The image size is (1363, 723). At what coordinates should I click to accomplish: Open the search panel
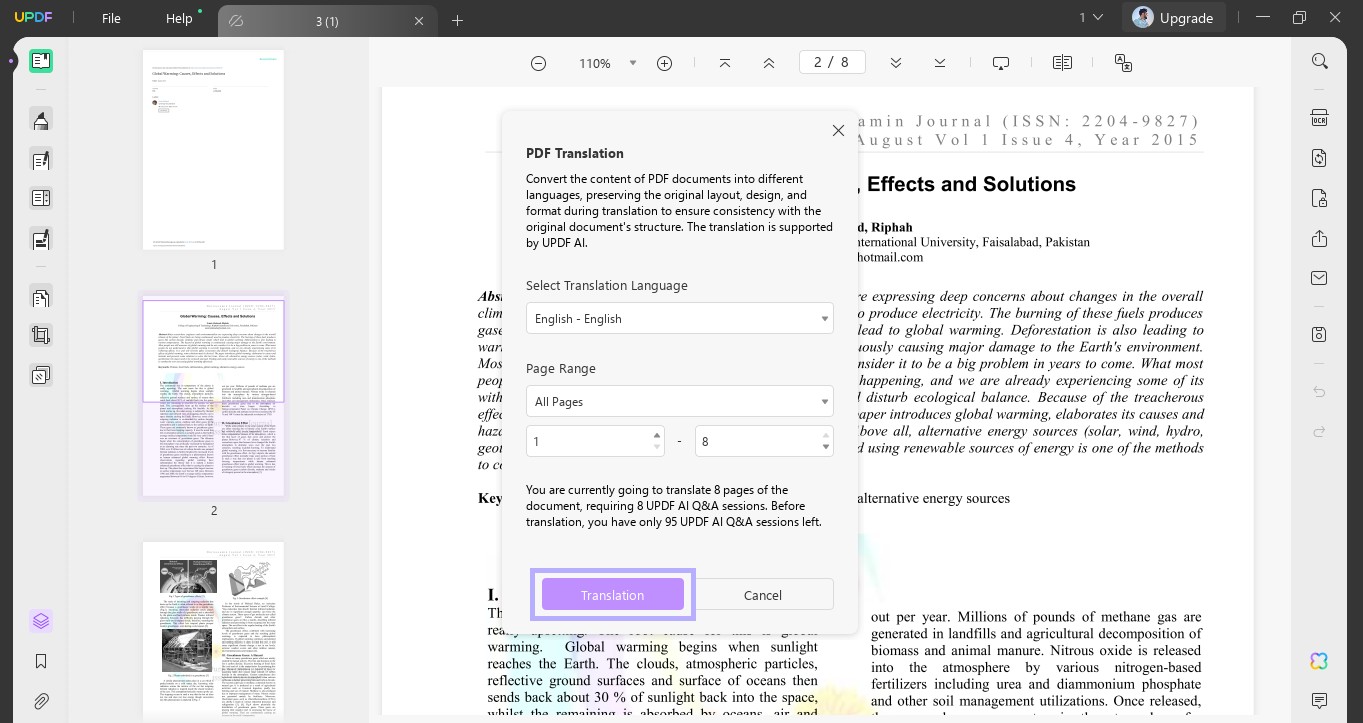tap(1320, 61)
